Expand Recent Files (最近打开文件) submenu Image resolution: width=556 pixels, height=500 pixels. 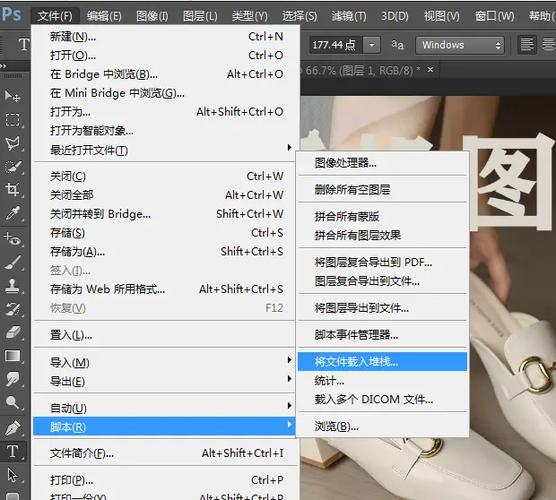(289, 147)
